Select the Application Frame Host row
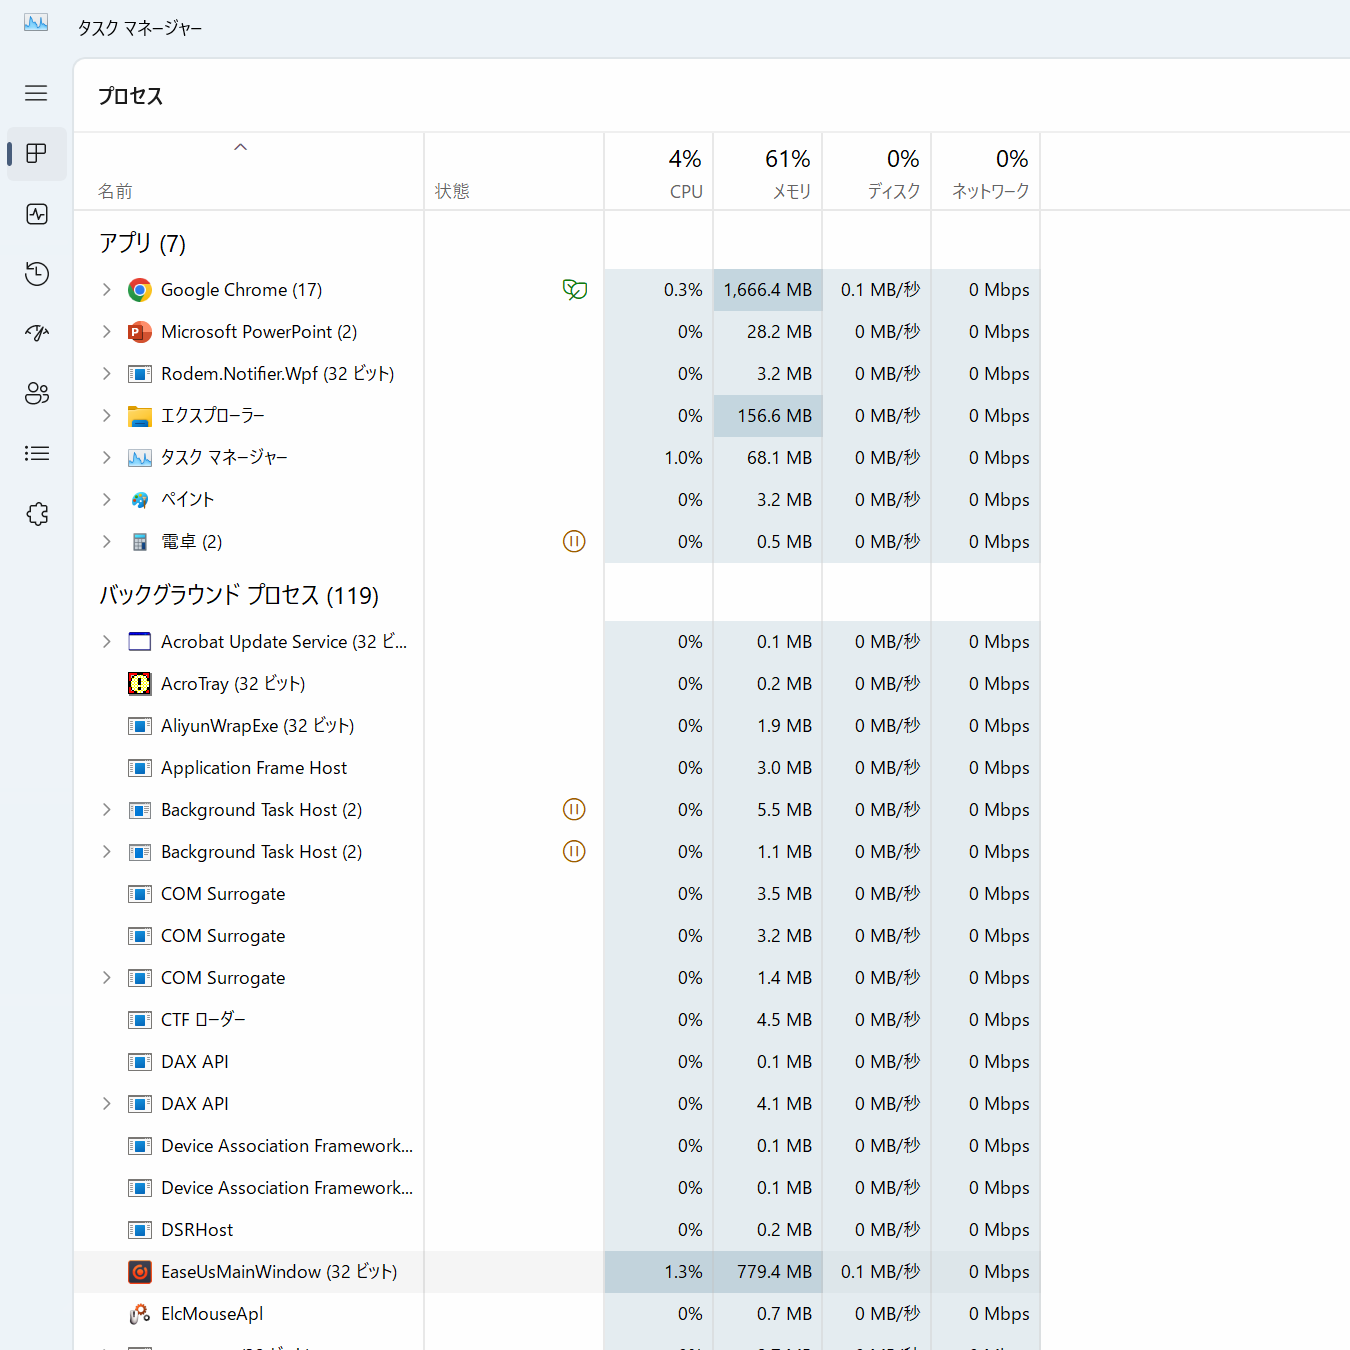 [x=557, y=768]
